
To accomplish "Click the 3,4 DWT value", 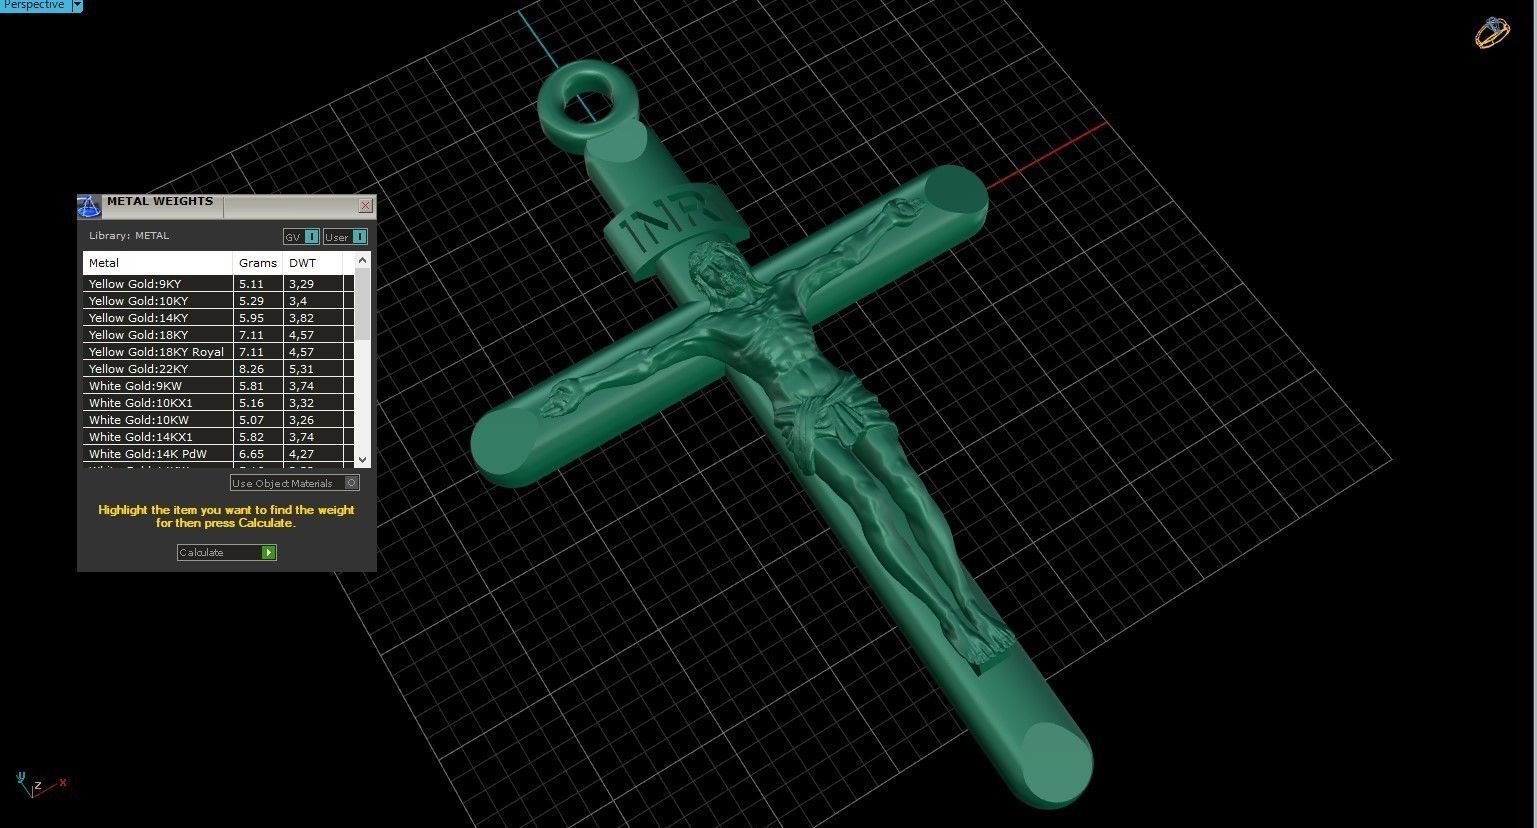I will coord(298,301).
